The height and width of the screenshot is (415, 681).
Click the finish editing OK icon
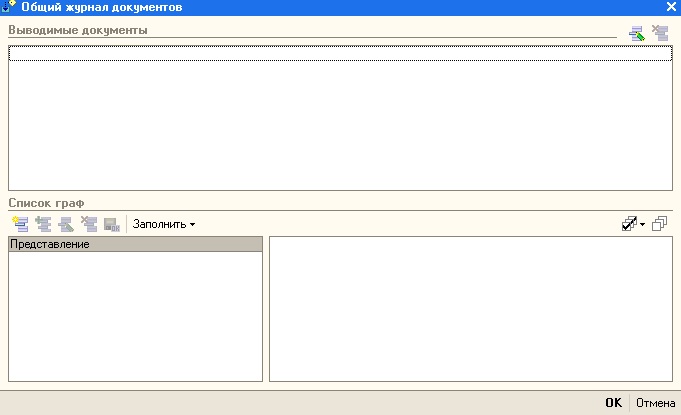coord(111,225)
